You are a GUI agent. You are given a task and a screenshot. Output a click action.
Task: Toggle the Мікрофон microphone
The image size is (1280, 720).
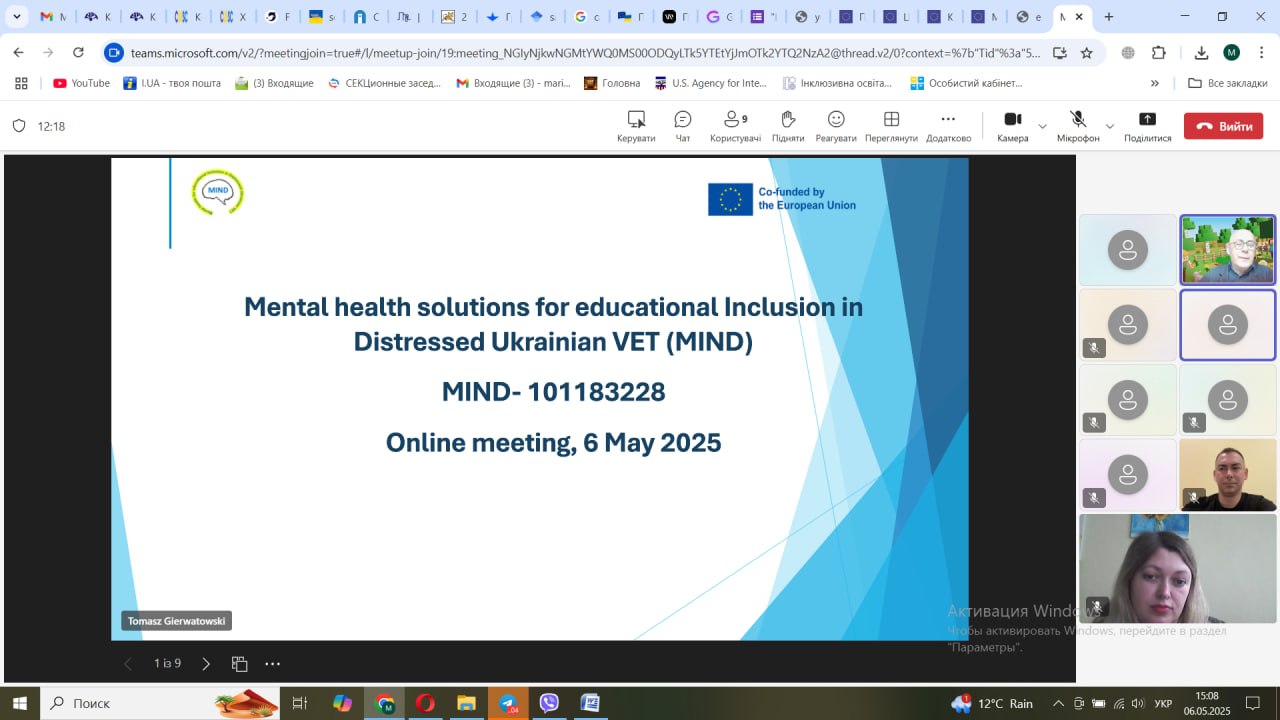[x=1078, y=126]
